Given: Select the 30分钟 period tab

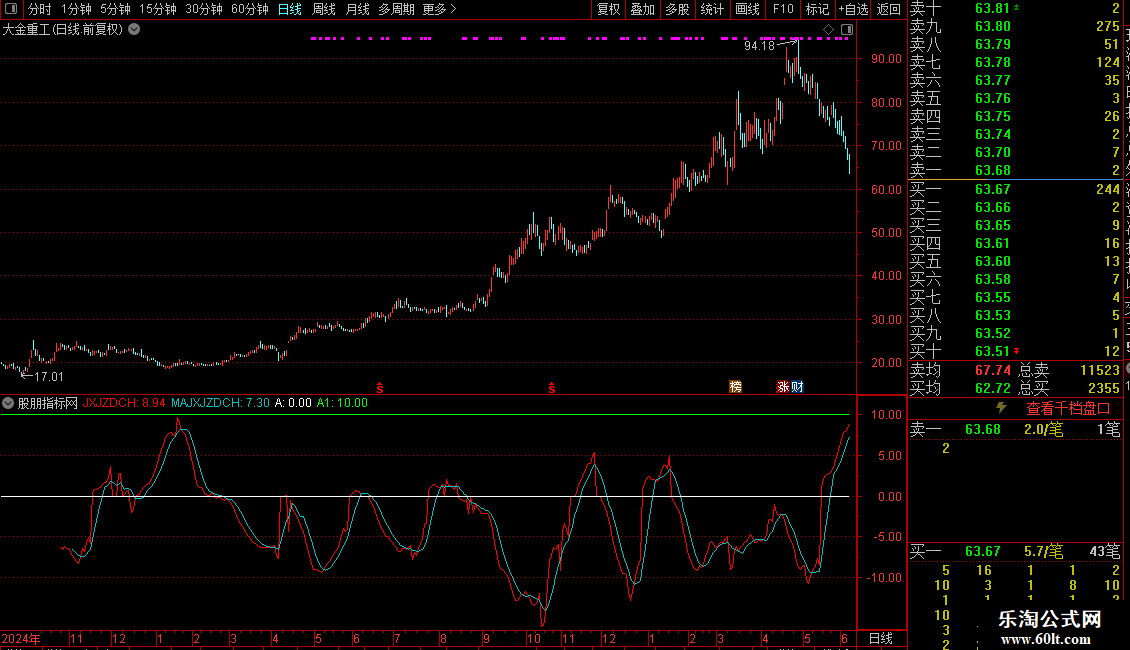Looking at the screenshot, I should [x=204, y=9].
